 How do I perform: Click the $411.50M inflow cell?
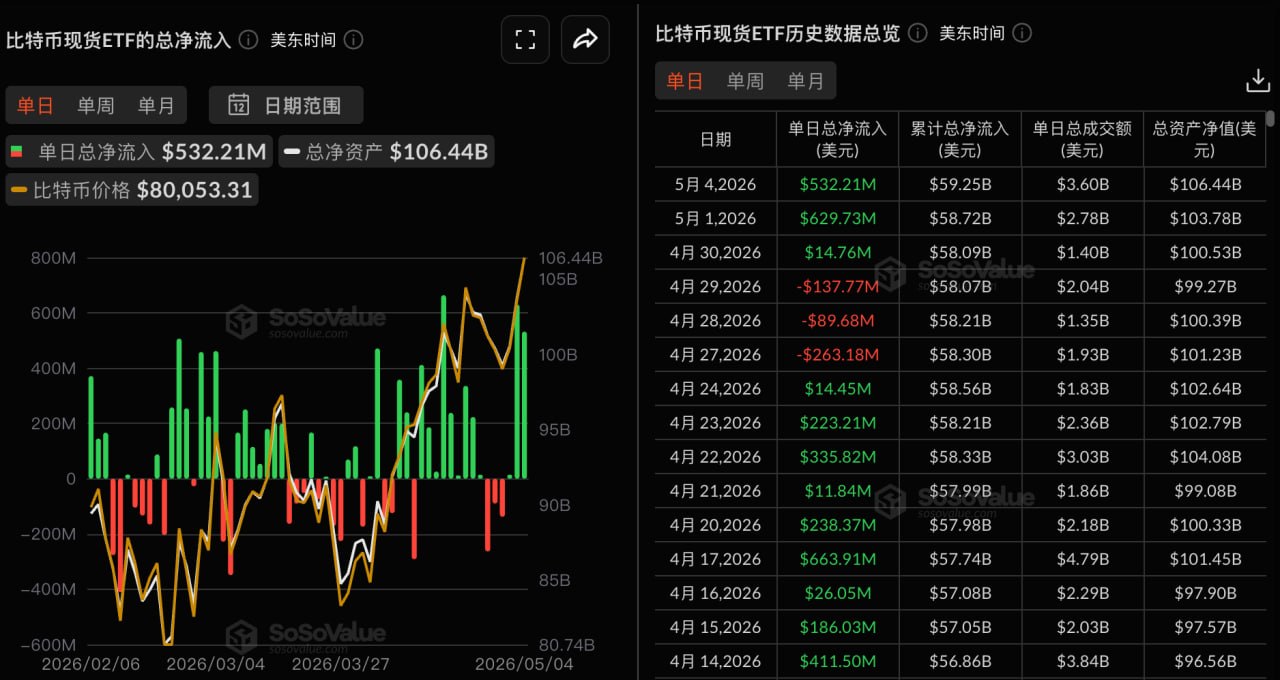pyautogui.click(x=838, y=660)
